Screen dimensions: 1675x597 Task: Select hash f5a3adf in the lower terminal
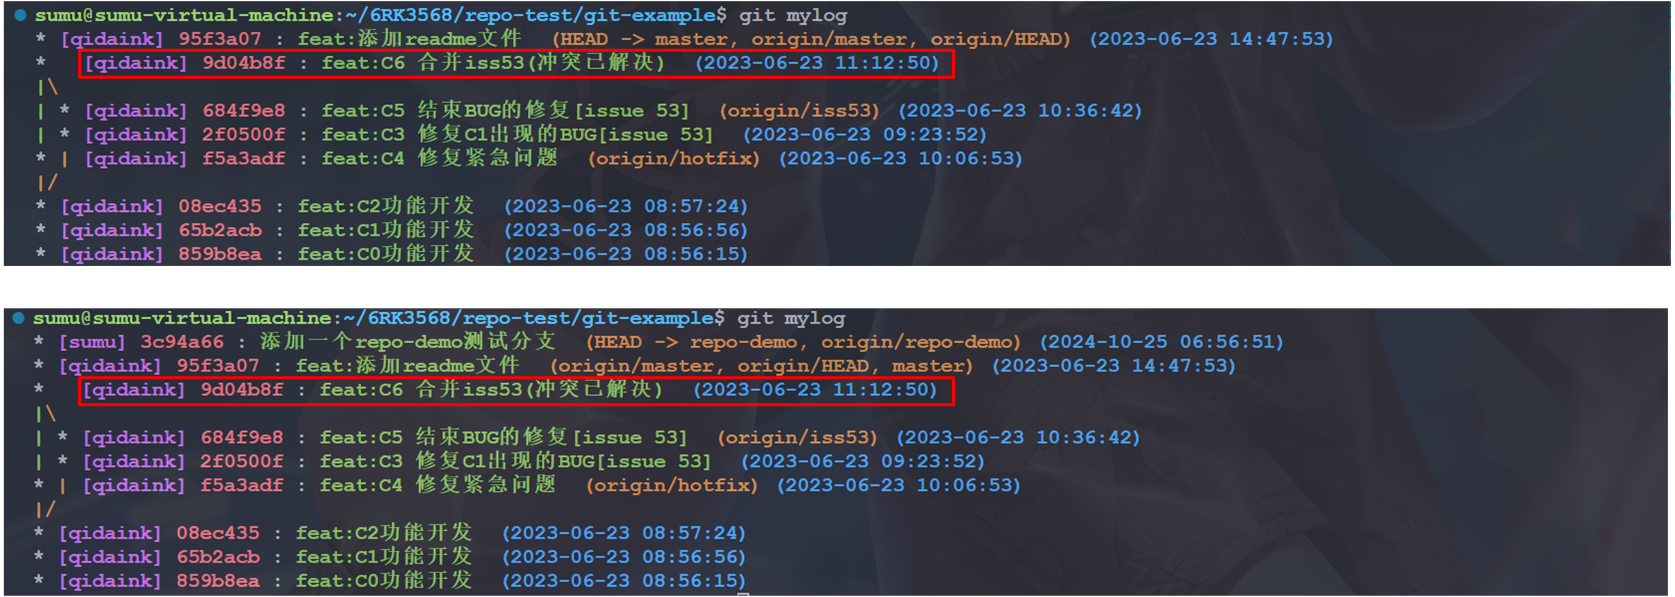242,486
